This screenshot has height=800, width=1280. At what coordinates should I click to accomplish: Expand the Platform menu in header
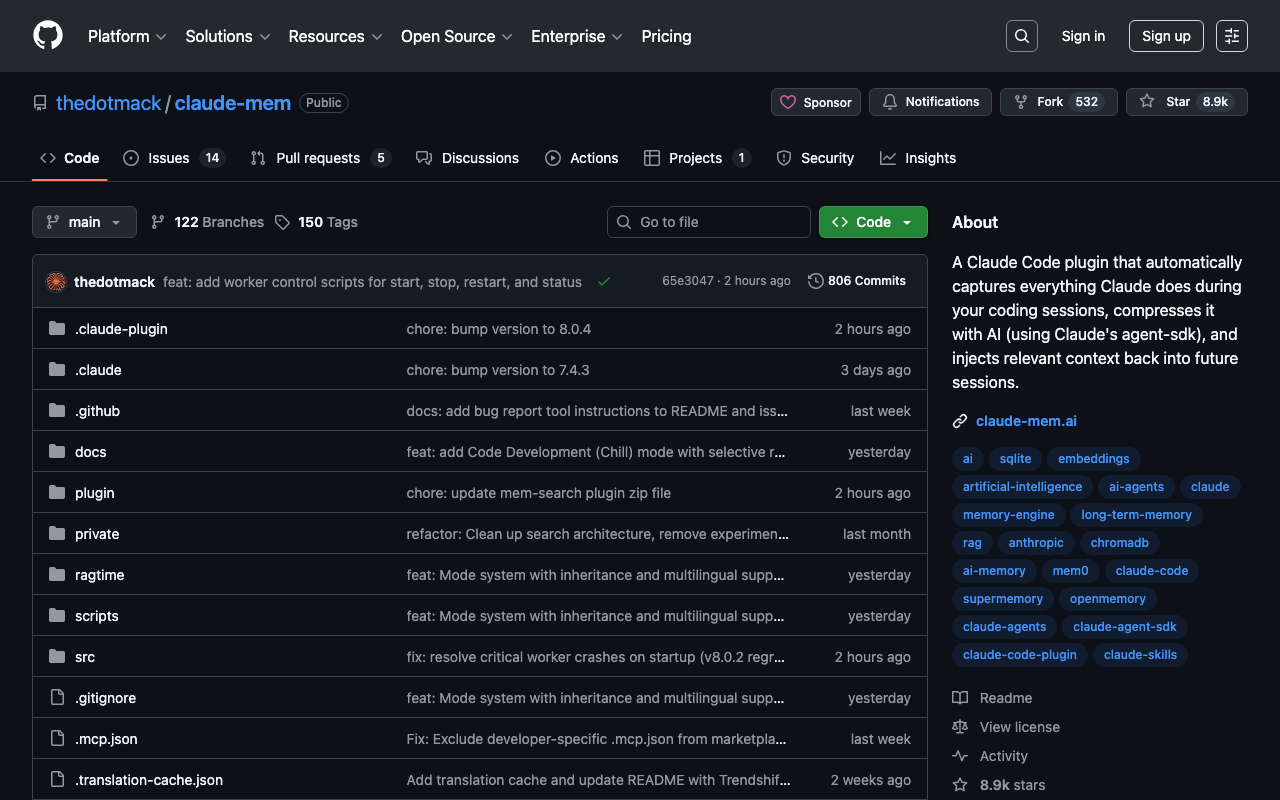click(126, 36)
